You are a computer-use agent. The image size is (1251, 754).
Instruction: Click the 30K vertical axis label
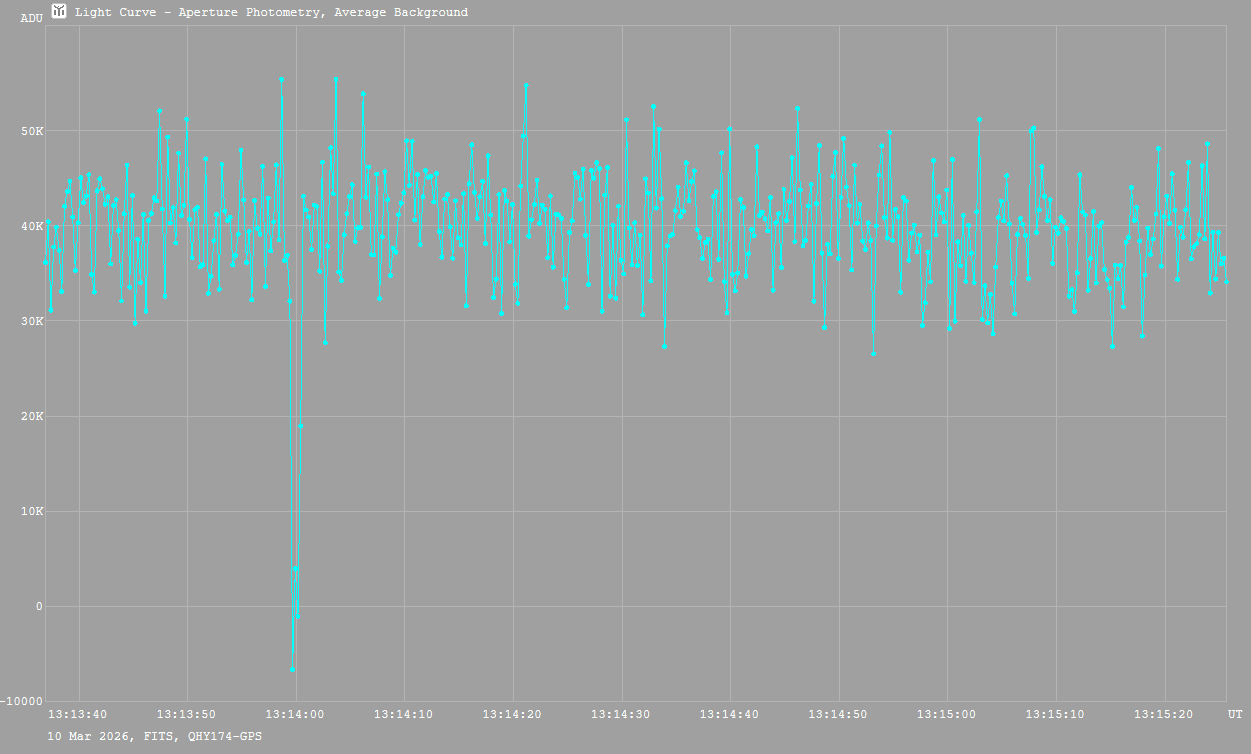pos(32,321)
